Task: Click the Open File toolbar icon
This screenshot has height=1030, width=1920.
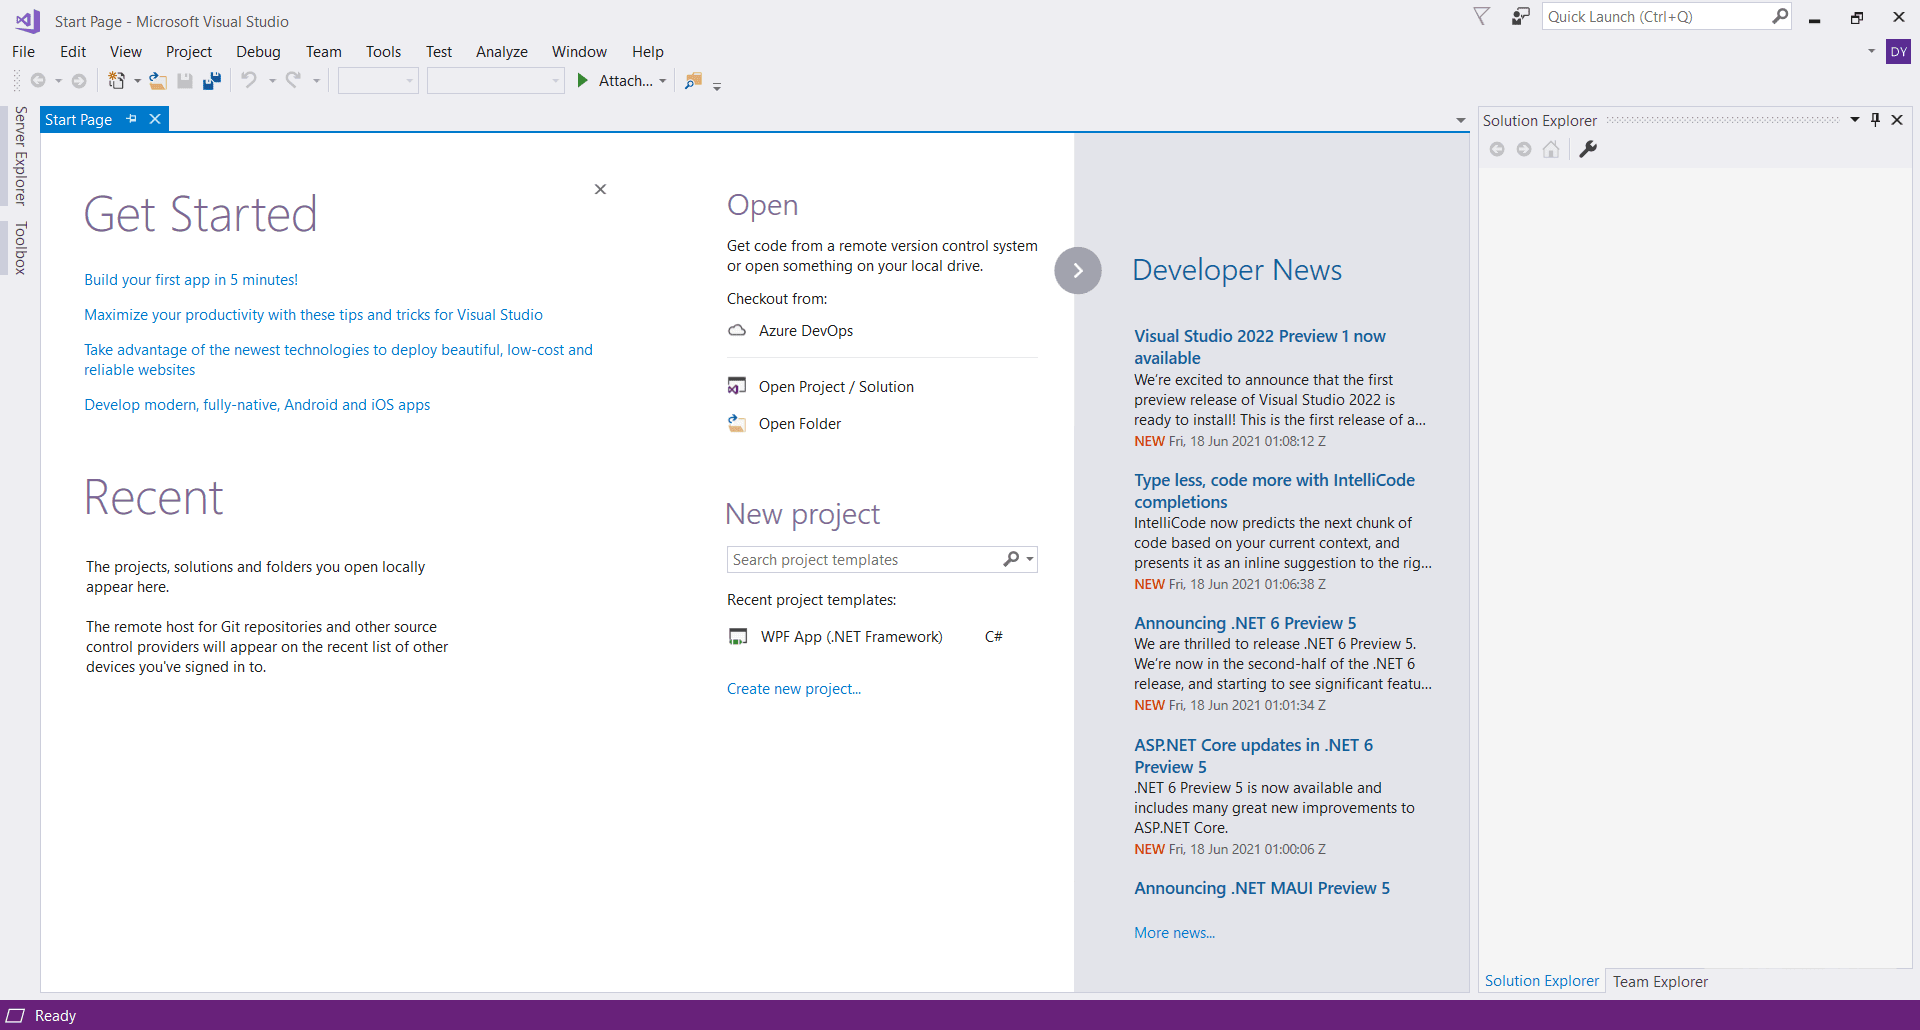Action: pyautogui.click(x=158, y=81)
